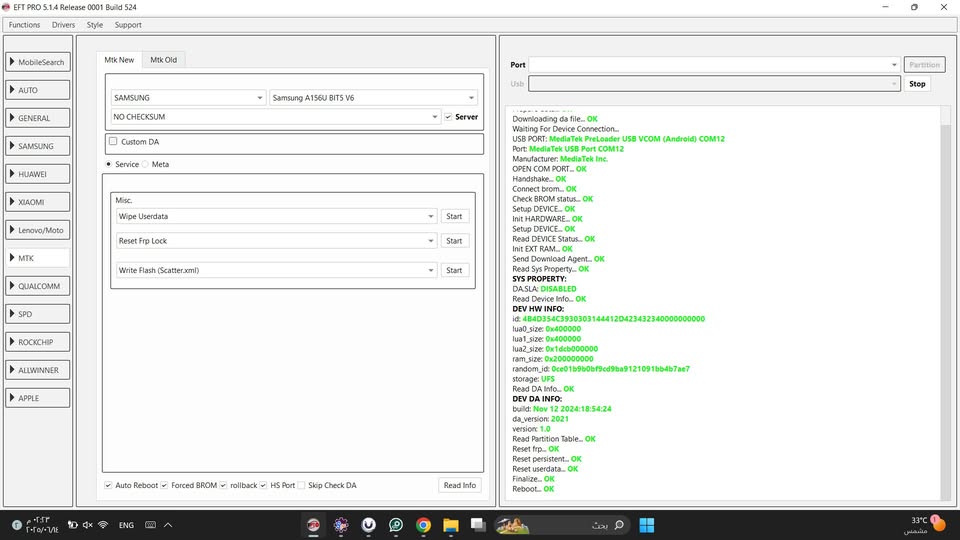Open the Drivers menu
Screen dimensions: 960x540
(x=63, y=24)
